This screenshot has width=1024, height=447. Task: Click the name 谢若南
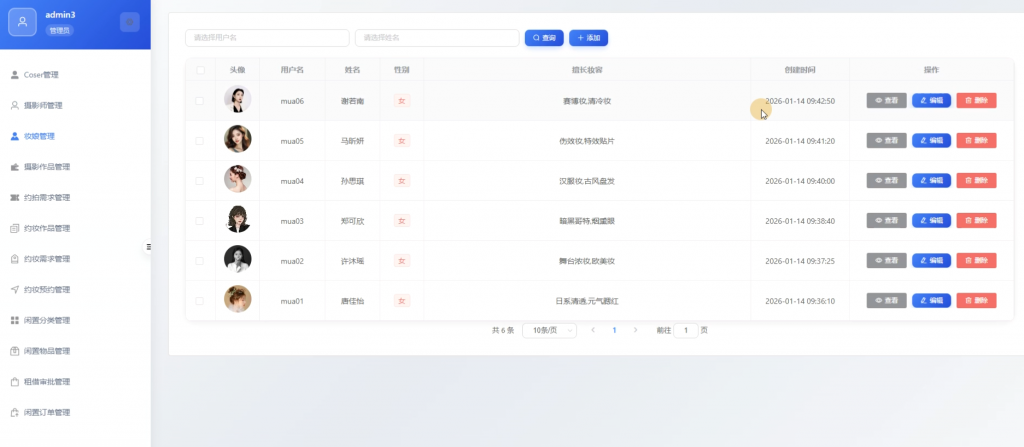353,101
